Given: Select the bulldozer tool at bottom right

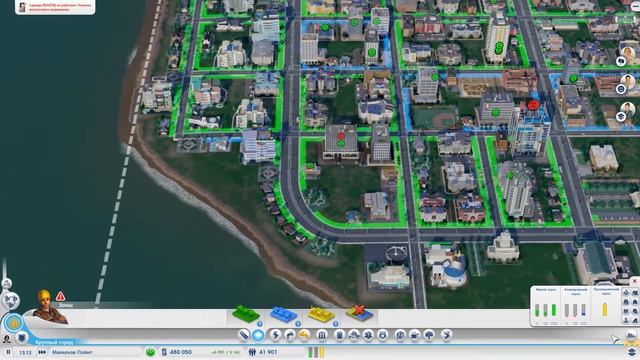Looking at the screenshot, I should (631, 336).
